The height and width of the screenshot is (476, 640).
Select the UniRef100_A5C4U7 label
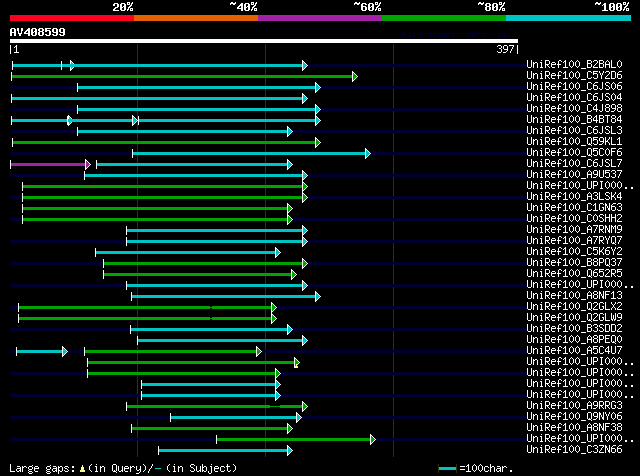pos(574,351)
